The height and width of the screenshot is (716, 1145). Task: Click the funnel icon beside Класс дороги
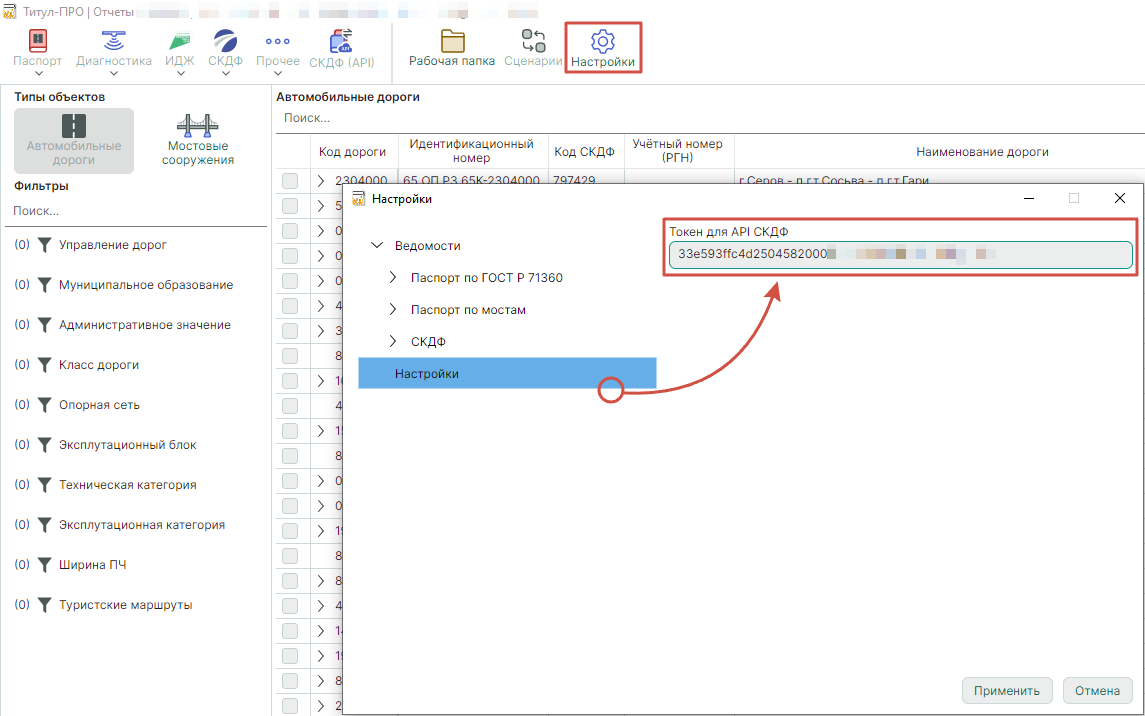[x=45, y=365]
